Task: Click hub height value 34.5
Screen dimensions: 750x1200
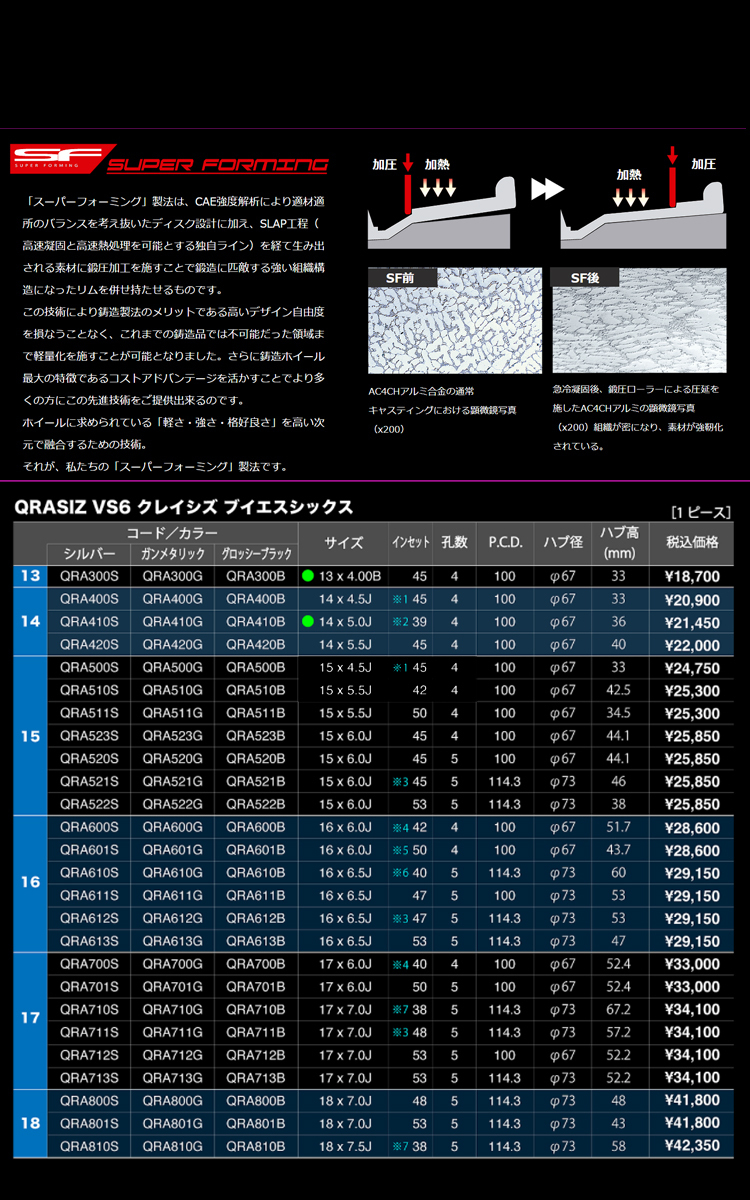Action: [x=619, y=713]
